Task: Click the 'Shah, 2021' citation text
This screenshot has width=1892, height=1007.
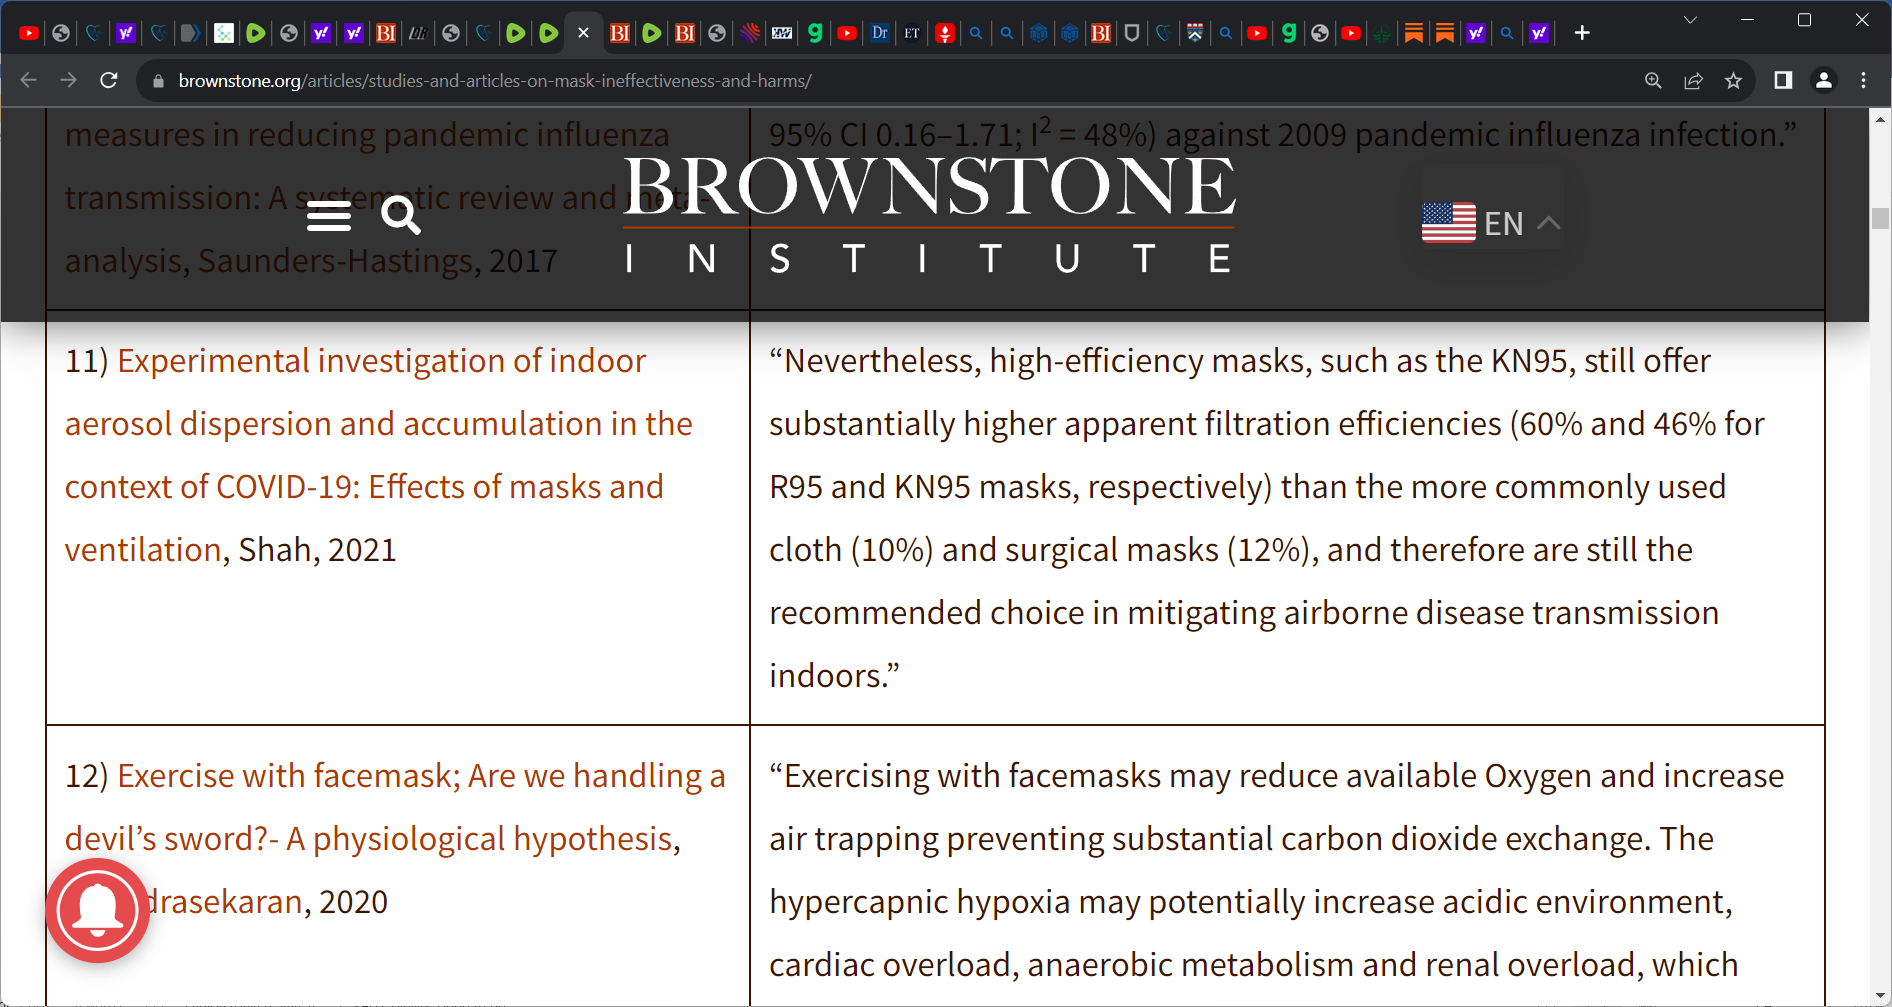Action: [317, 550]
